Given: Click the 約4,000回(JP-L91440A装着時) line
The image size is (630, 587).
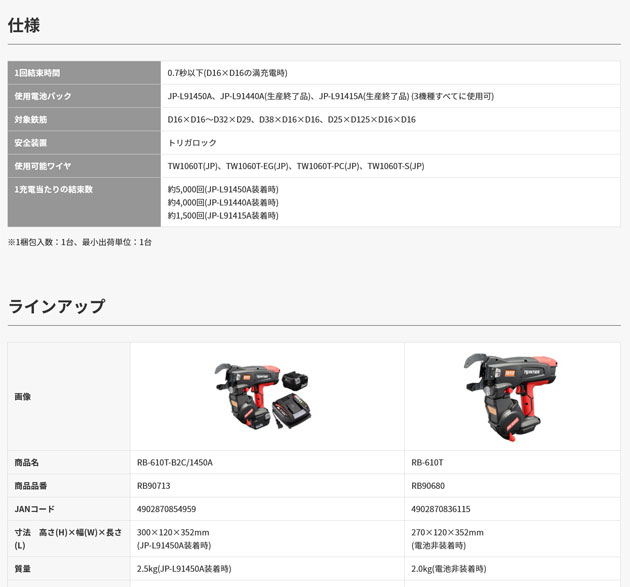Looking at the screenshot, I should [x=223, y=202].
